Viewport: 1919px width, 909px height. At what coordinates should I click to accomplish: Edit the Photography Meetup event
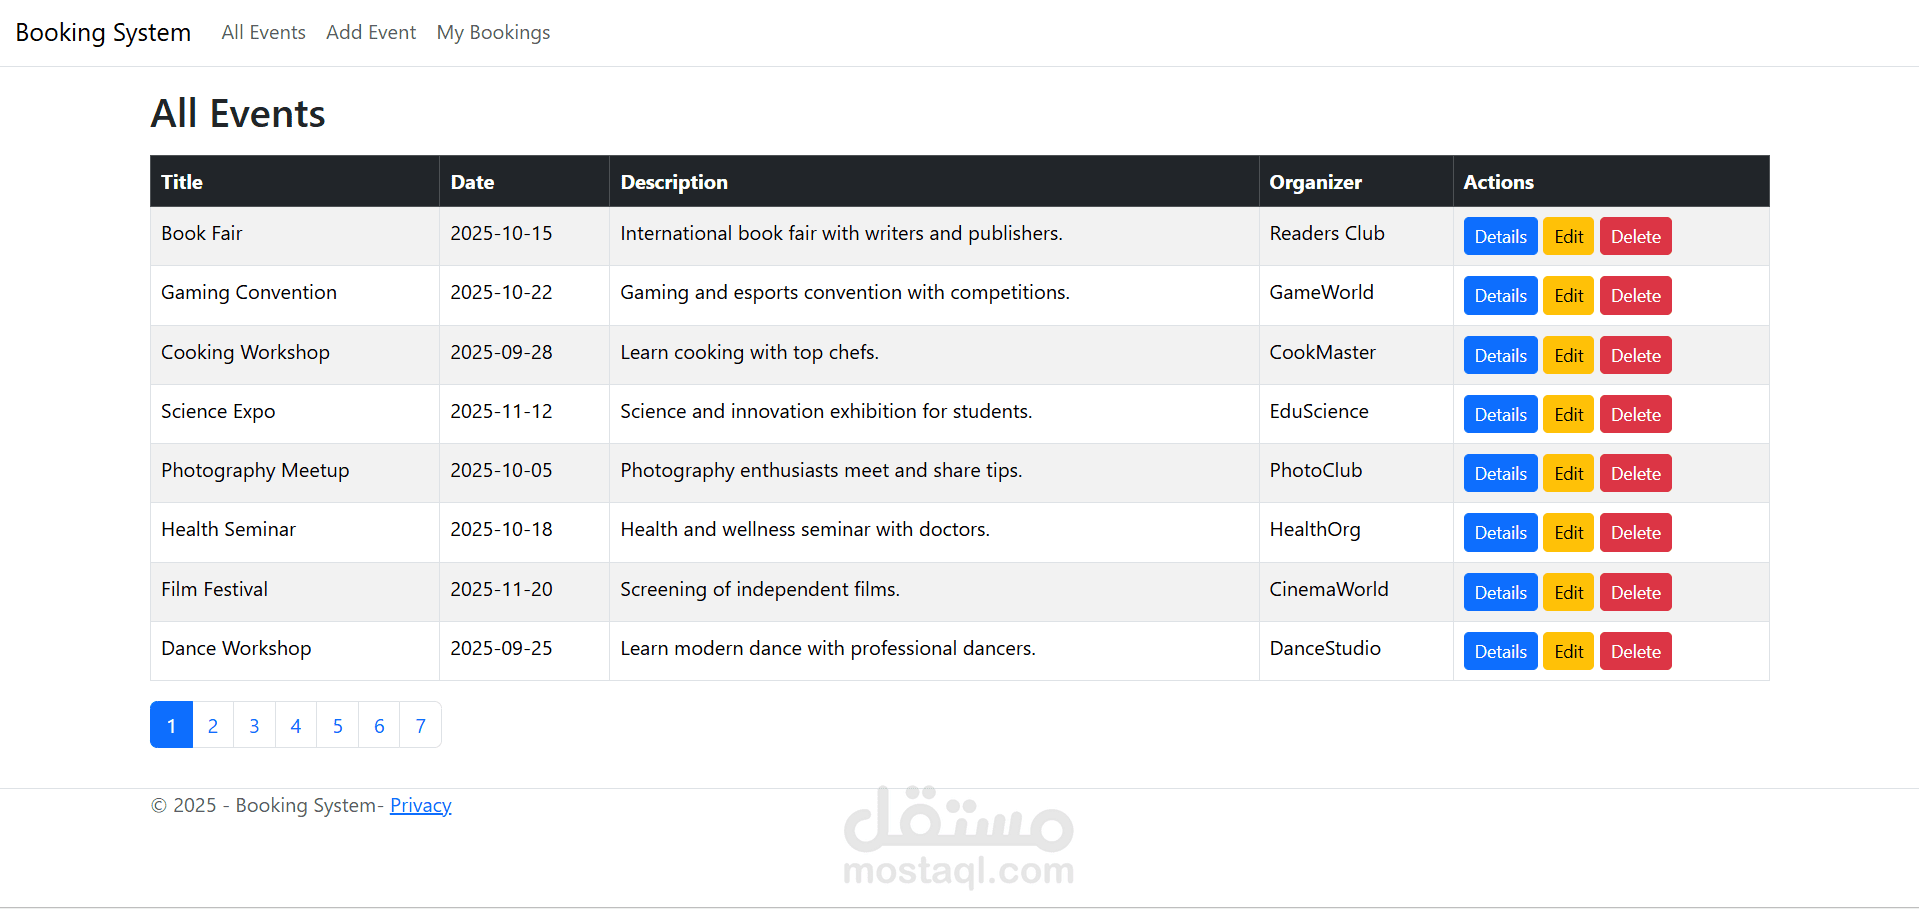(1568, 474)
